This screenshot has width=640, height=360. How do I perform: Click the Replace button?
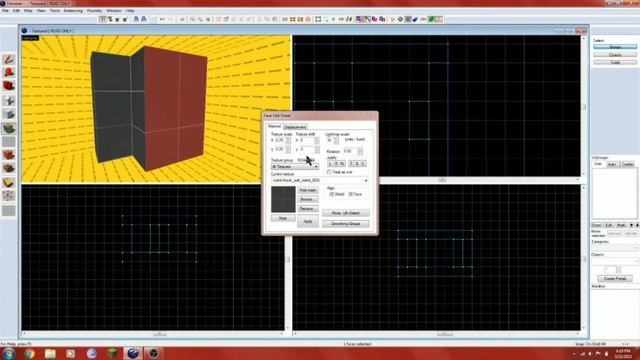coord(307,209)
